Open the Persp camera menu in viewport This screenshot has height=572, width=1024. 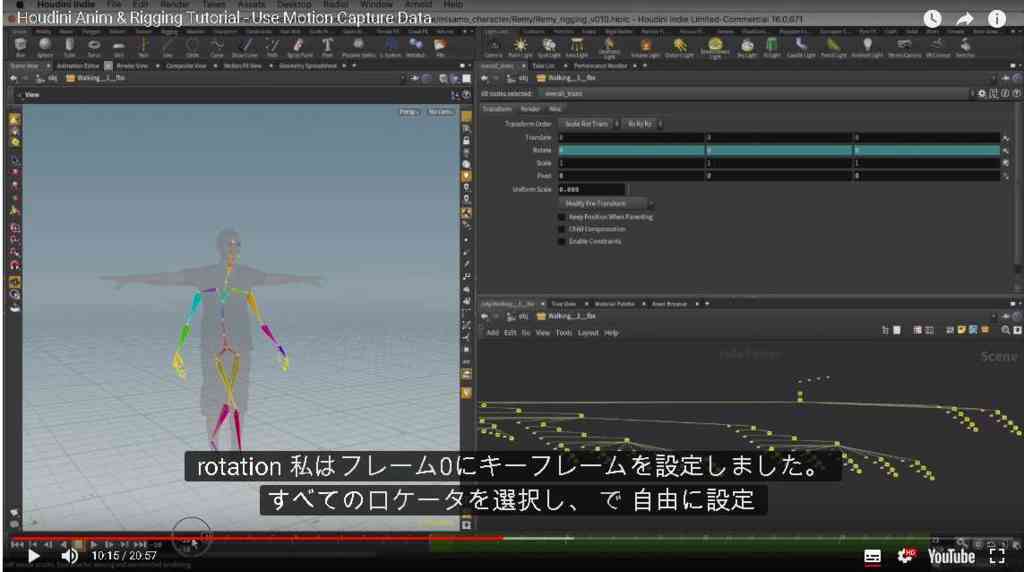tap(409, 112)
